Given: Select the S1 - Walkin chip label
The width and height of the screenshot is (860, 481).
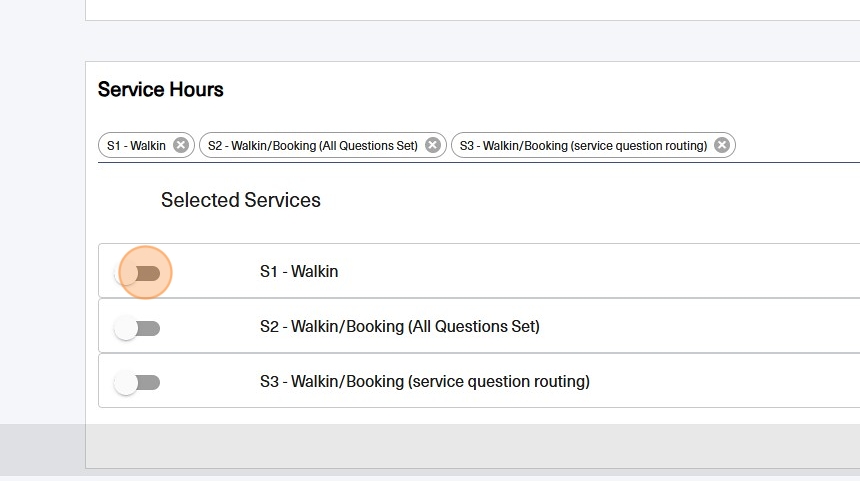Looking at the screenshot, I should [136, 146].
